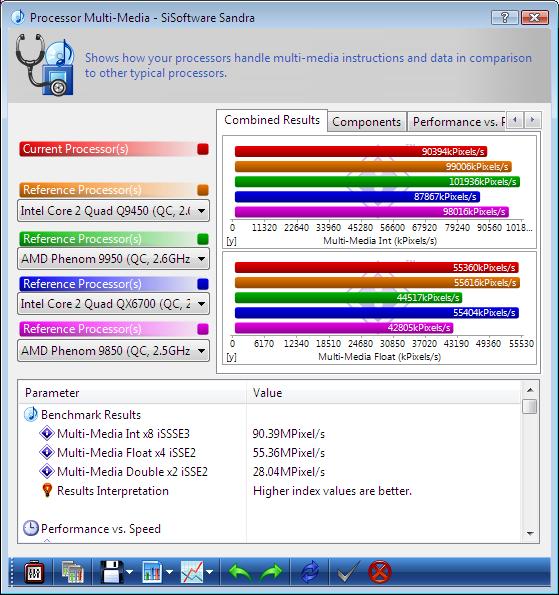Click the Benchmark Results note icon
This screenshot has height=595, width=559.
[x=30, y=414]
